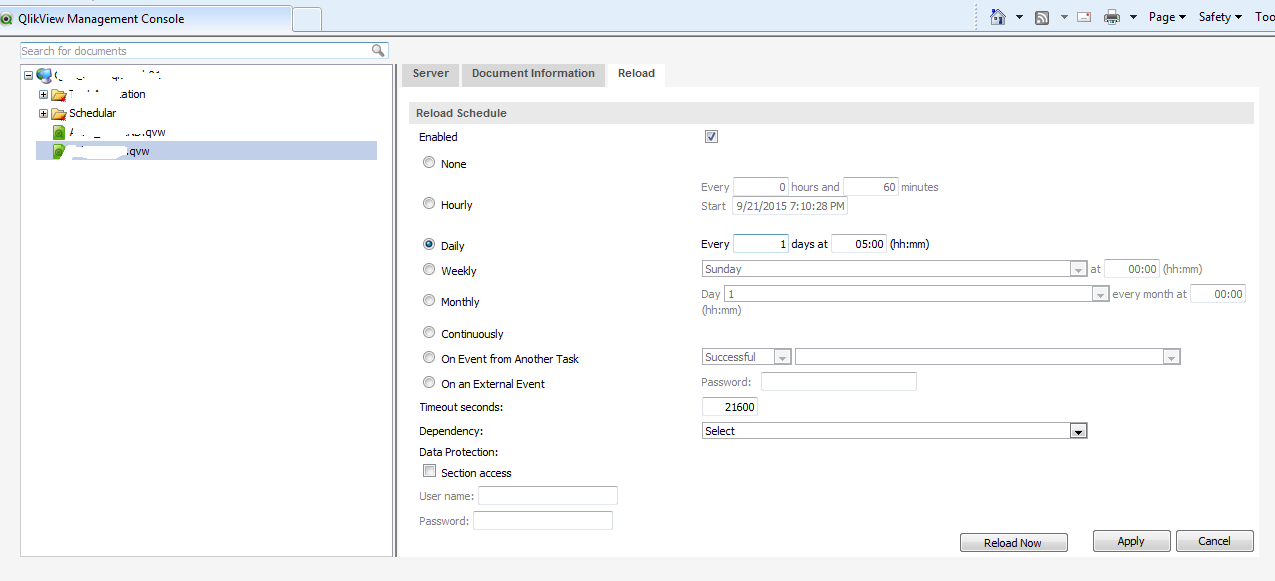
Task: Collapse the server root tree node
Action: [28, 75]
